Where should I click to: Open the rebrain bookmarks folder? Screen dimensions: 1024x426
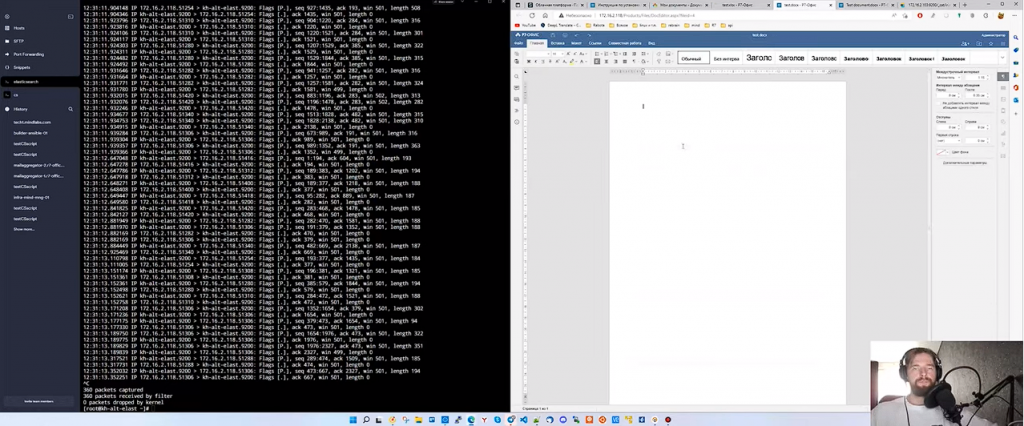pos(670,25)
